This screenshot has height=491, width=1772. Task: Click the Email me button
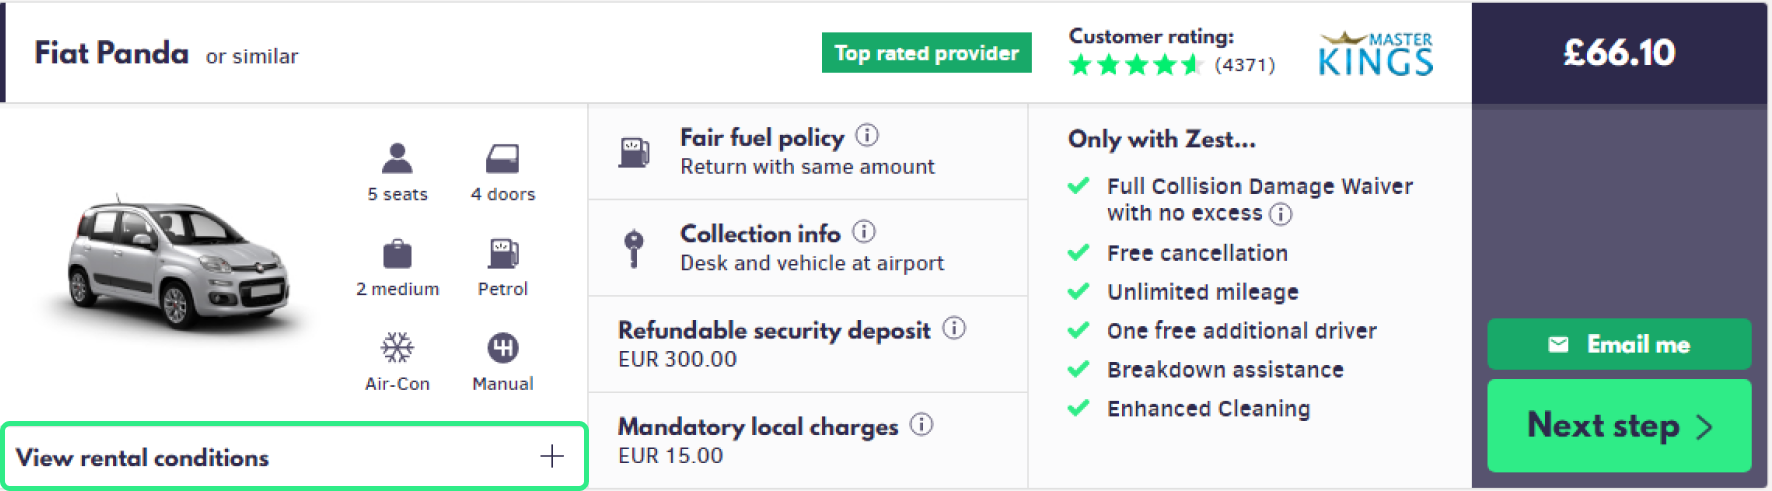[1618, 344]
